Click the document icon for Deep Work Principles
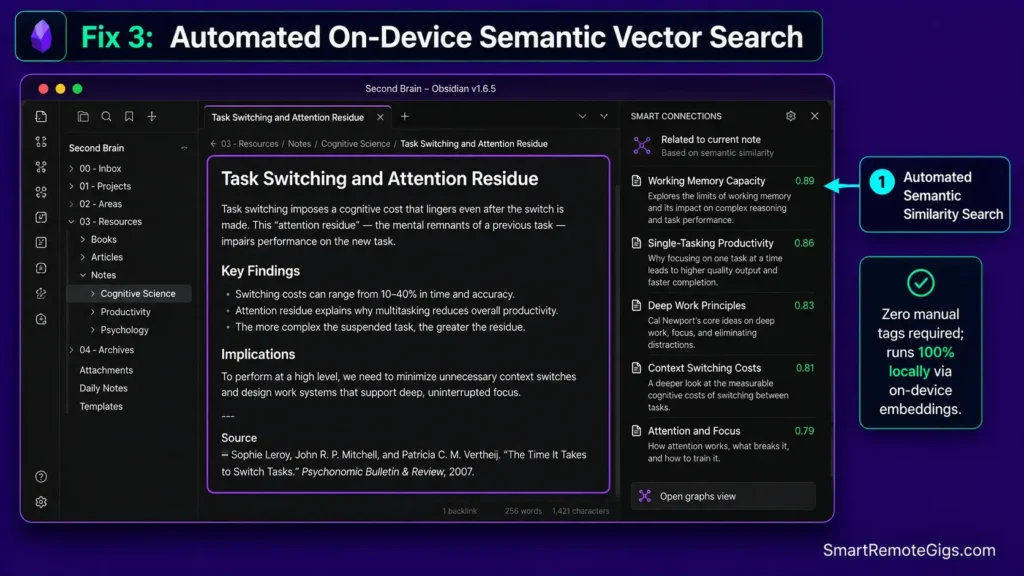Viewport: 1024px width, 576px height. (x=636, y=306)
